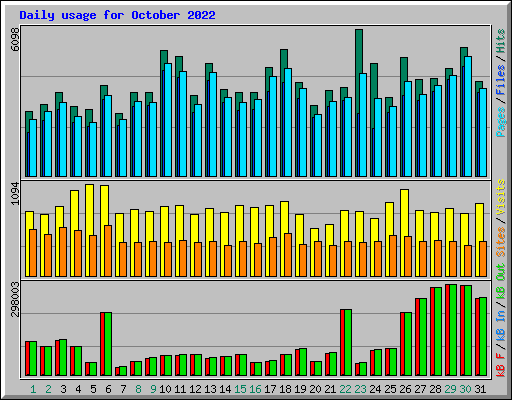Click the 'Sites' legend label

[x=501, y=242]
